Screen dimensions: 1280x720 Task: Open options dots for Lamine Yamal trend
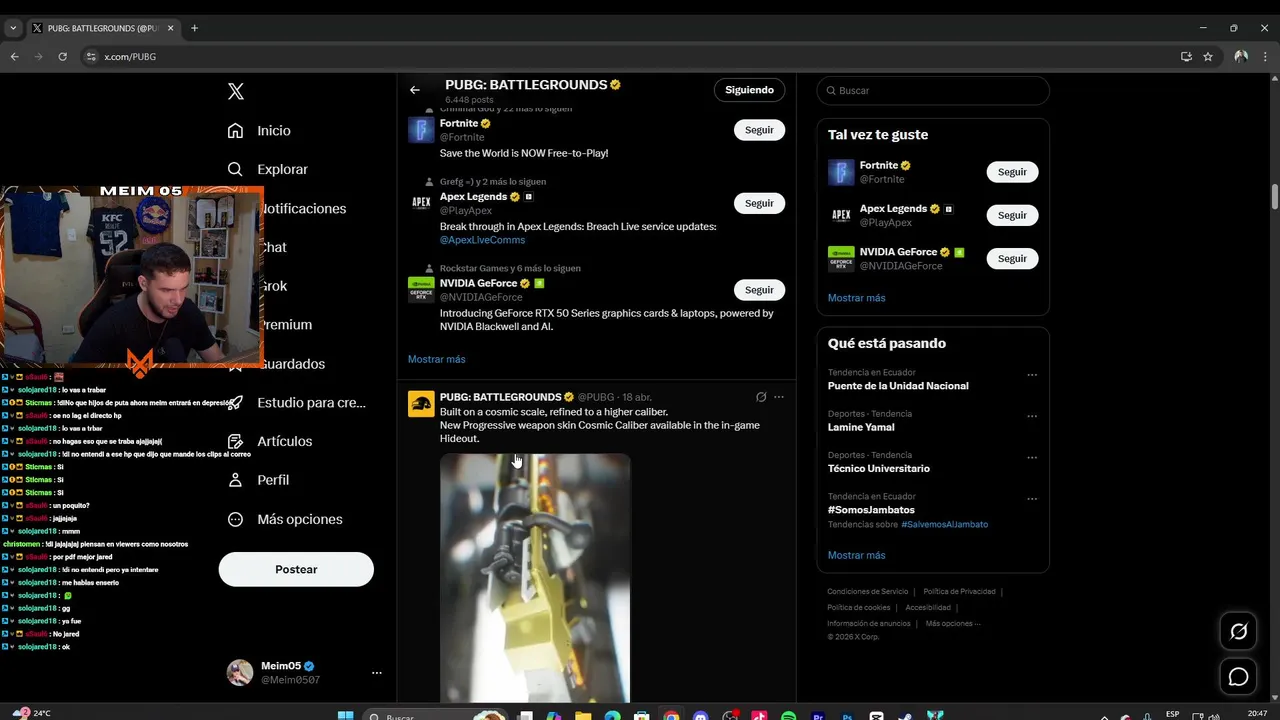(x=1032, y=416)
